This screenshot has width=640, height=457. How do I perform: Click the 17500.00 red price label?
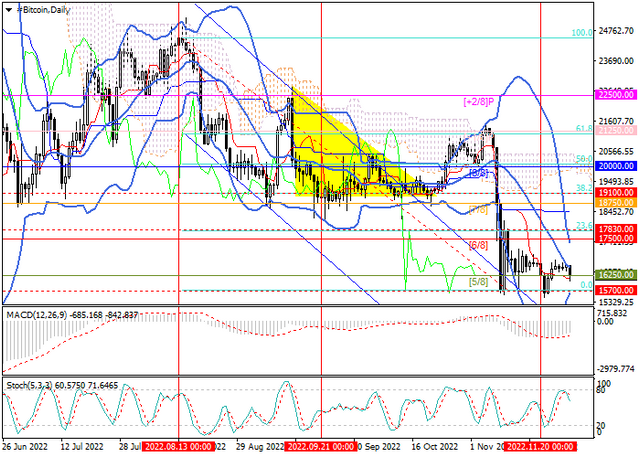(616, 238)
